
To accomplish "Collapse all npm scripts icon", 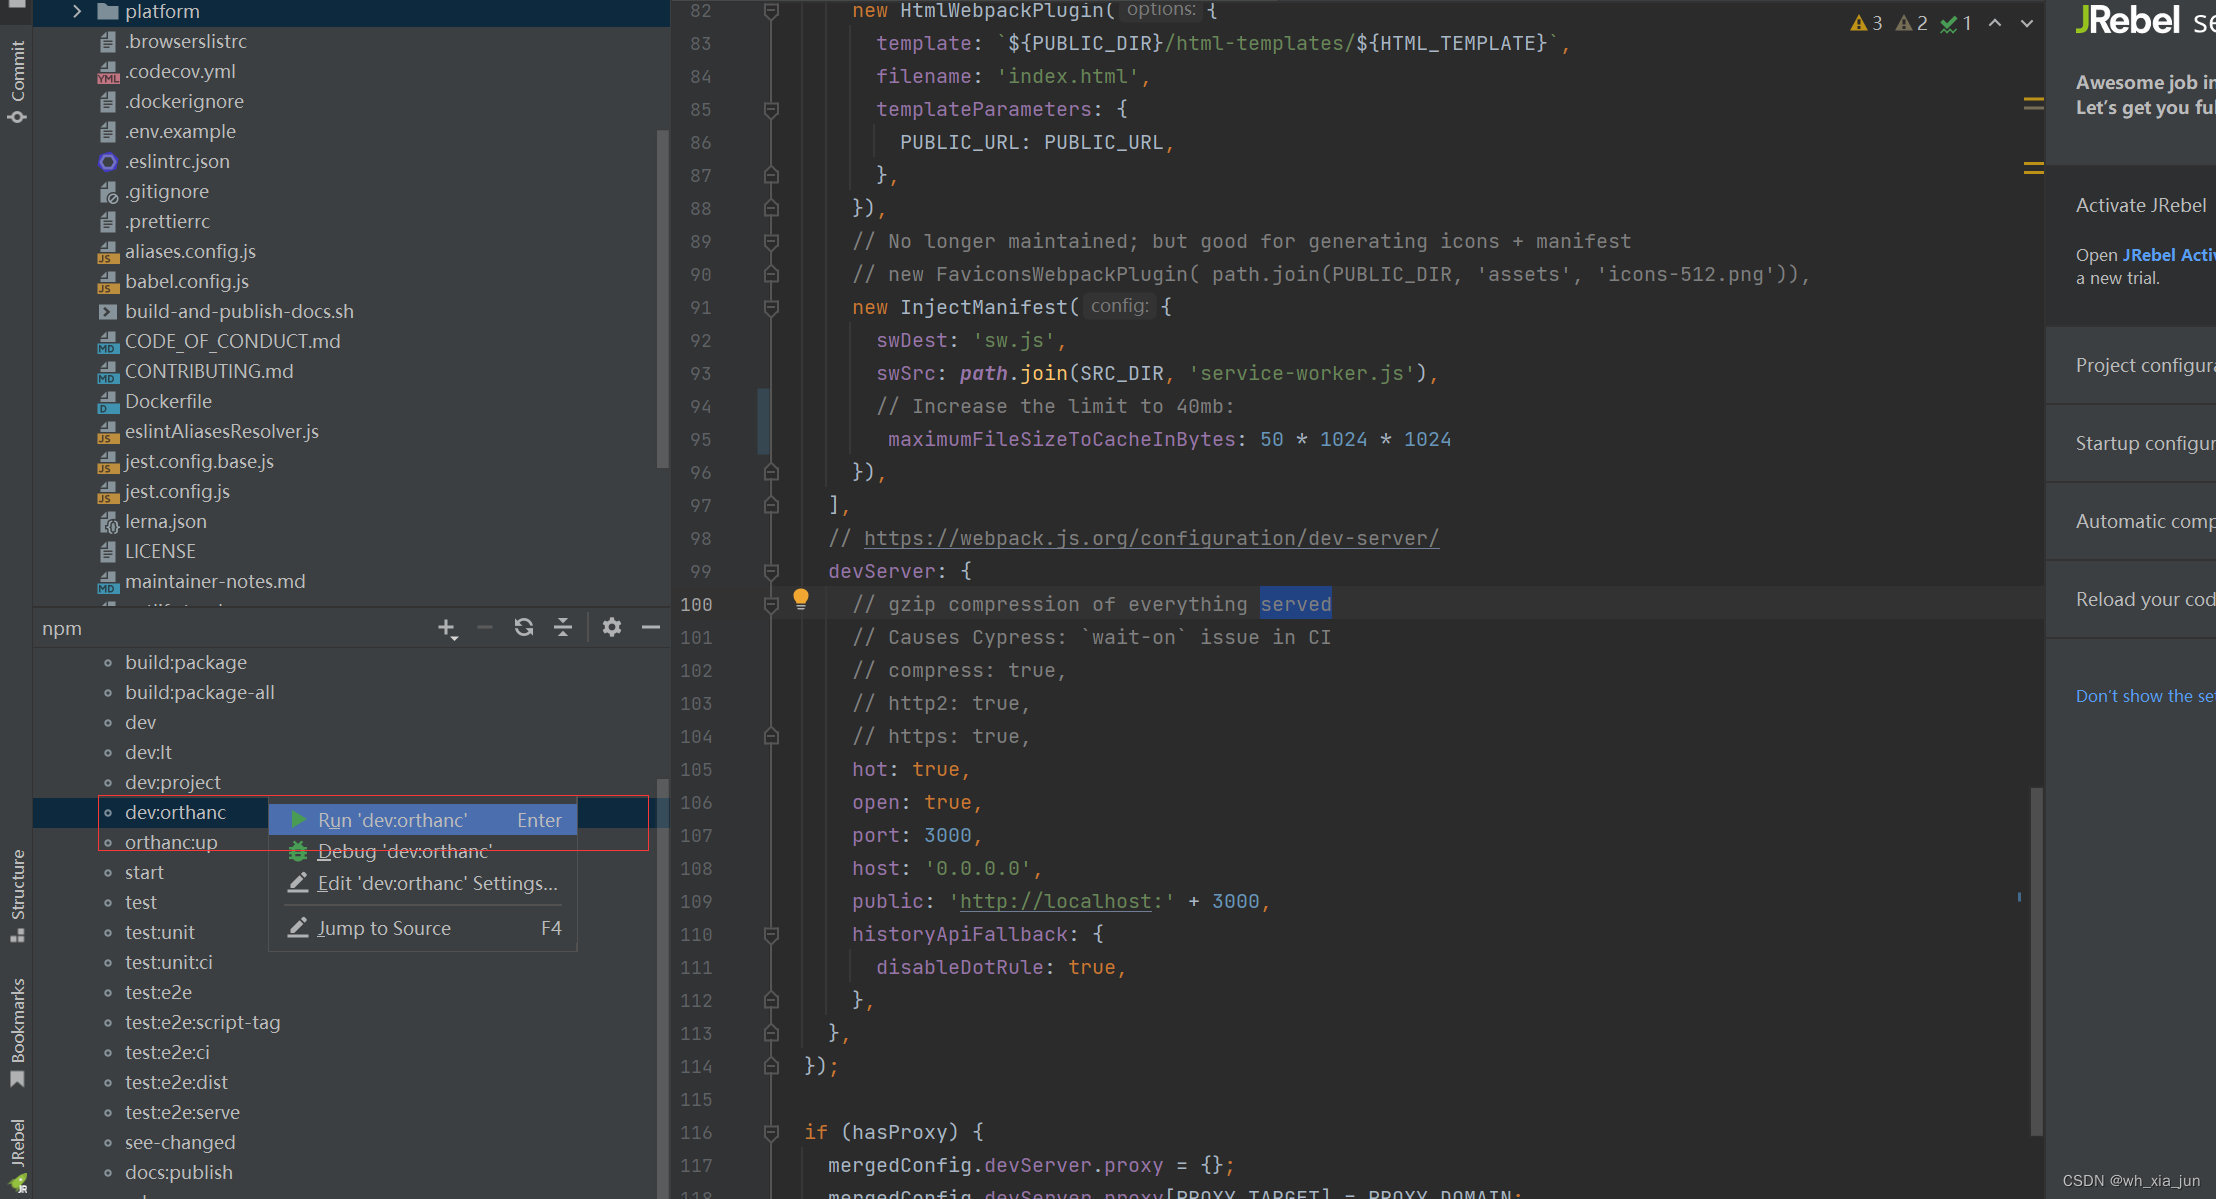I will pyautogui.click(x=562, y=627).
